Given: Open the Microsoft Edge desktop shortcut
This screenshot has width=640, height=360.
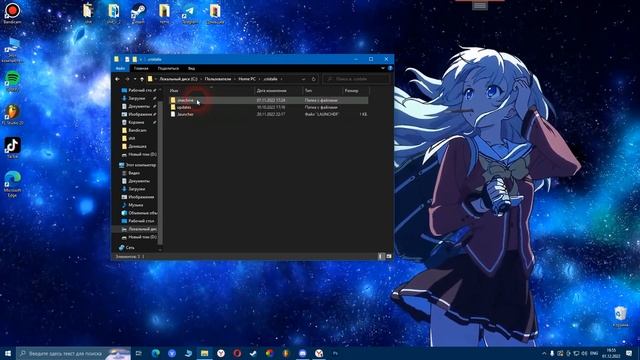Looking at the screenshot, I should (12, 184).
